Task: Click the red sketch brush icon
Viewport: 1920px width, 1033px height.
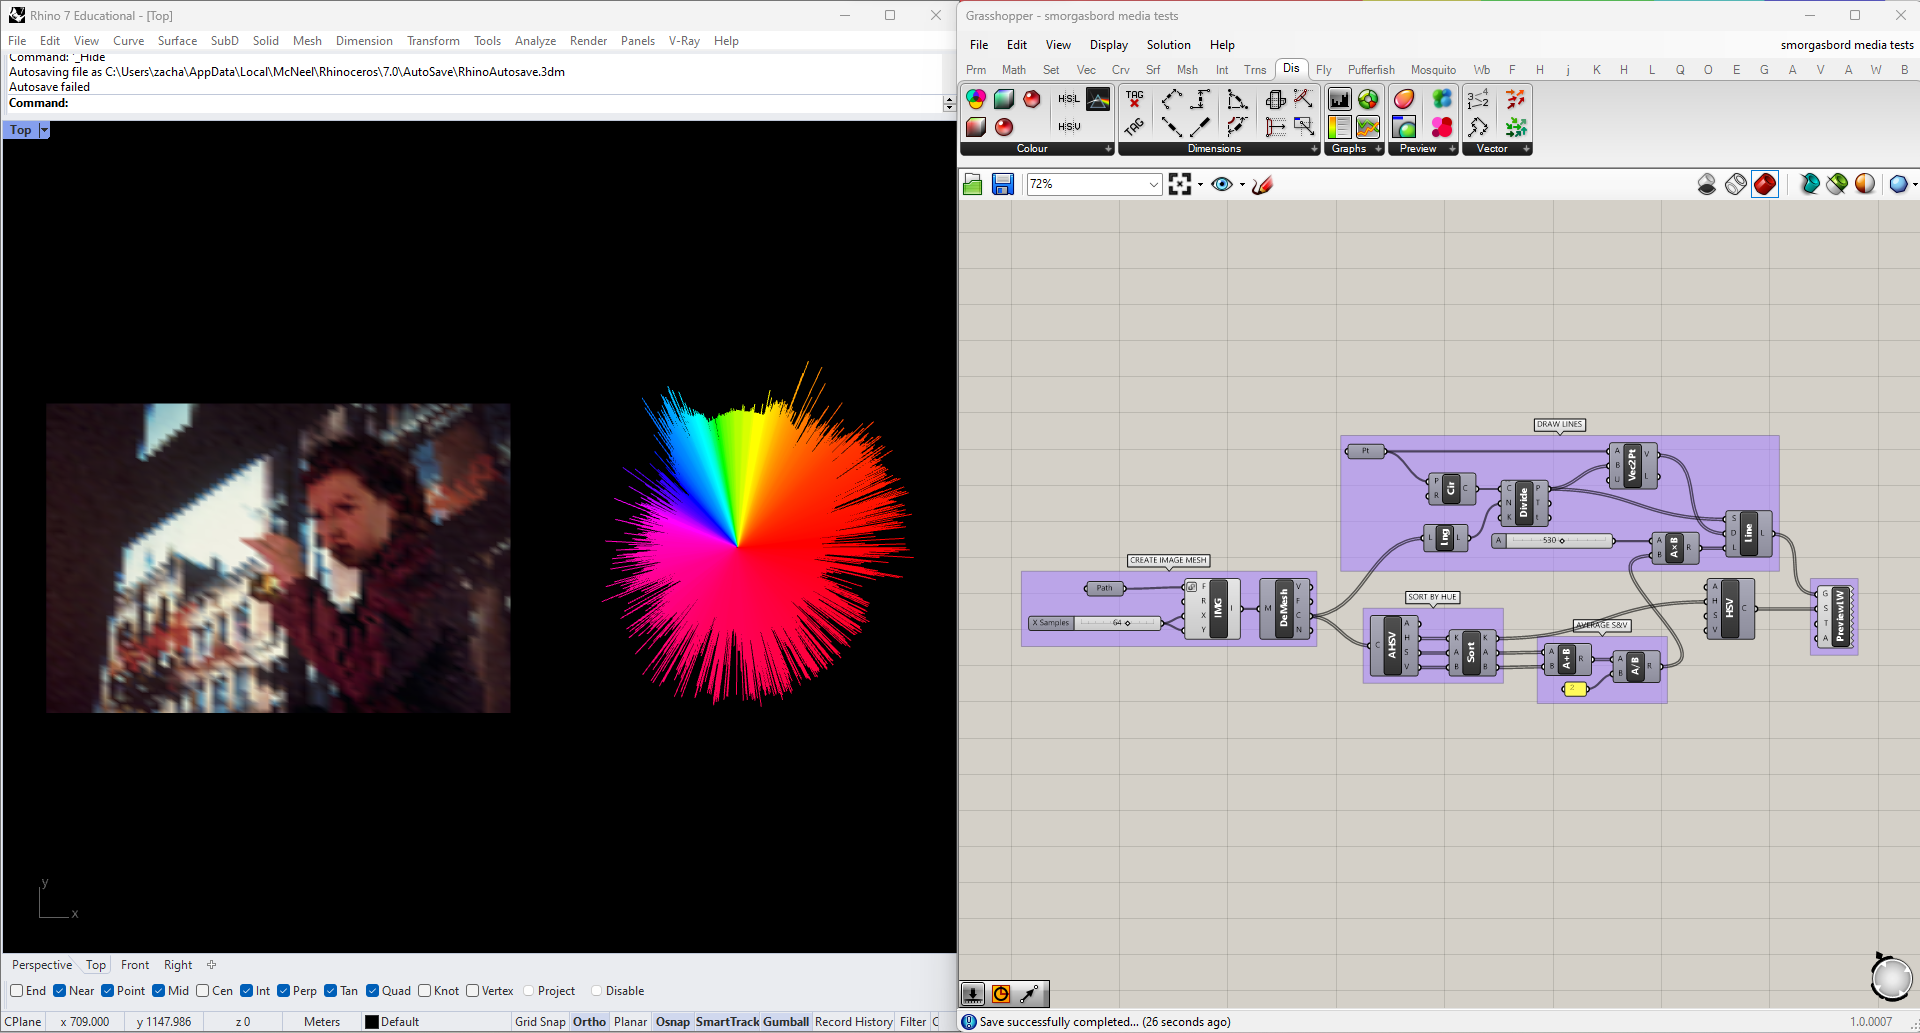Action: pos(1262,184)
